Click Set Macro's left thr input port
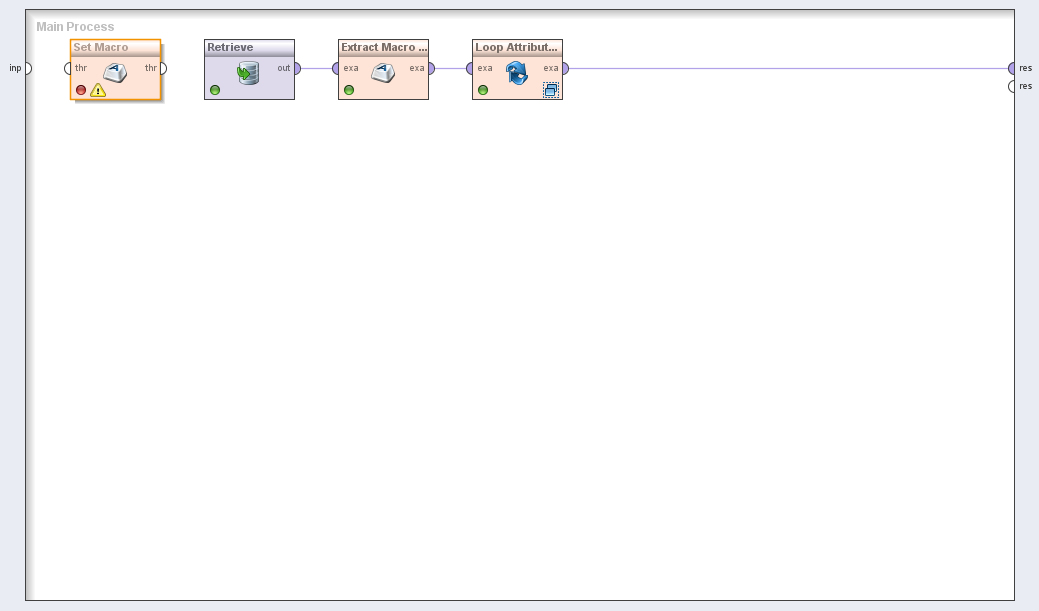1039x611 pixels. [x=68, y=68]
